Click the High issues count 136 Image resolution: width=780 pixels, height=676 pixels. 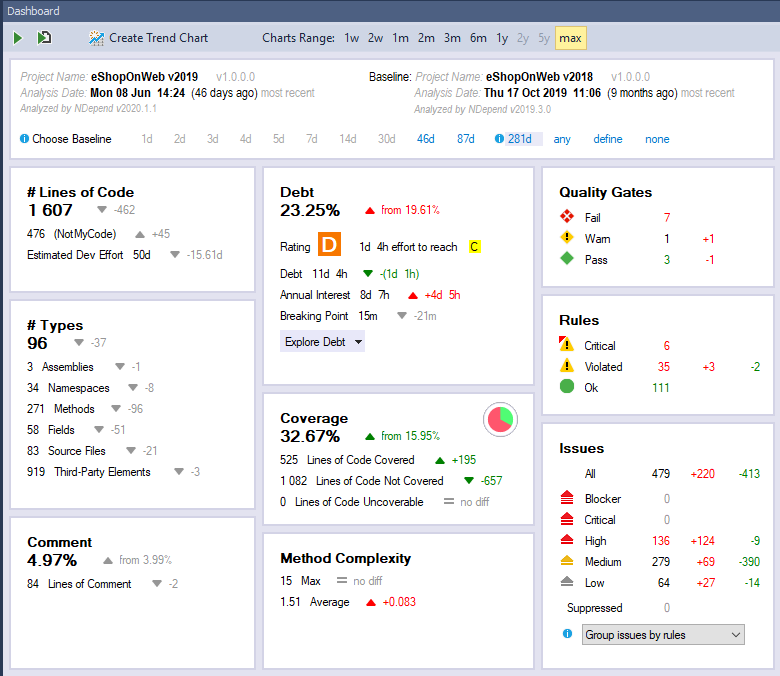pyautogui.click(x=660, y=541)
